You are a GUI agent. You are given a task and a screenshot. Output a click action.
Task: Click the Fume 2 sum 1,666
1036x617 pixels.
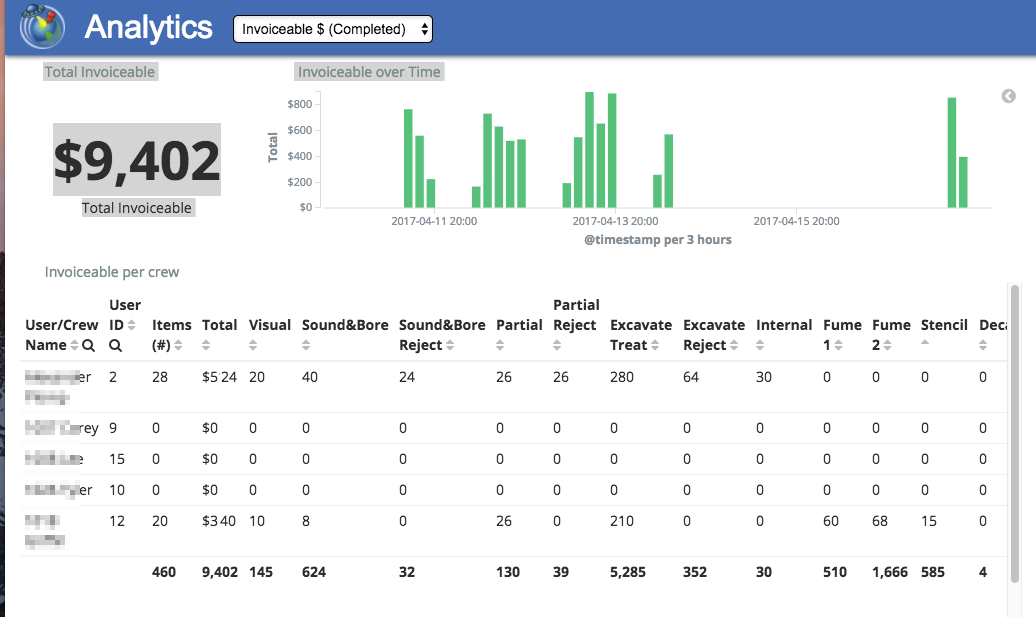point(890,572)
